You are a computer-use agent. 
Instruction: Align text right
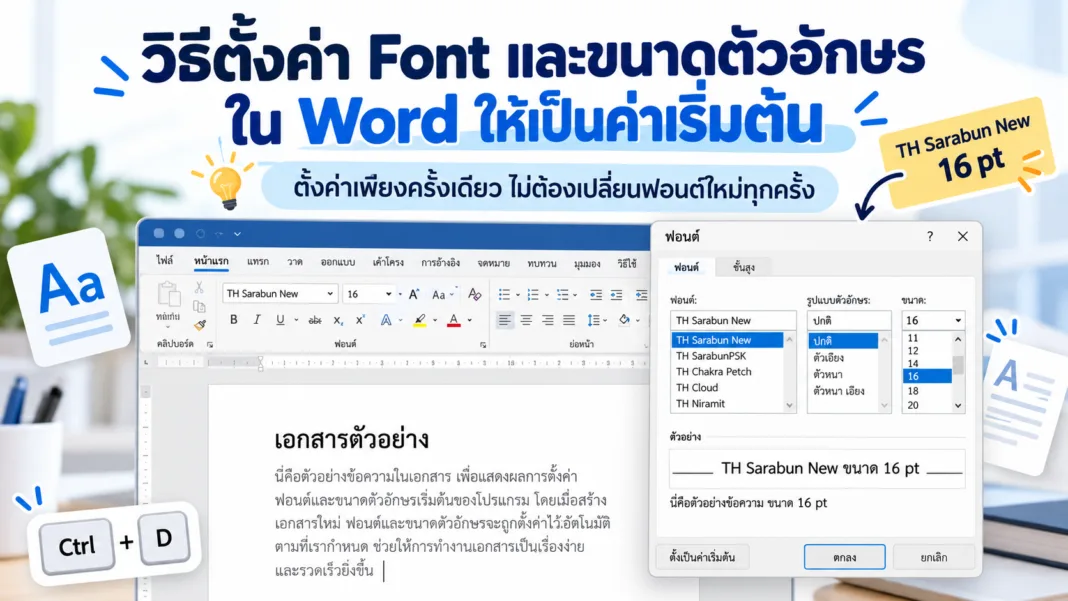548,320
